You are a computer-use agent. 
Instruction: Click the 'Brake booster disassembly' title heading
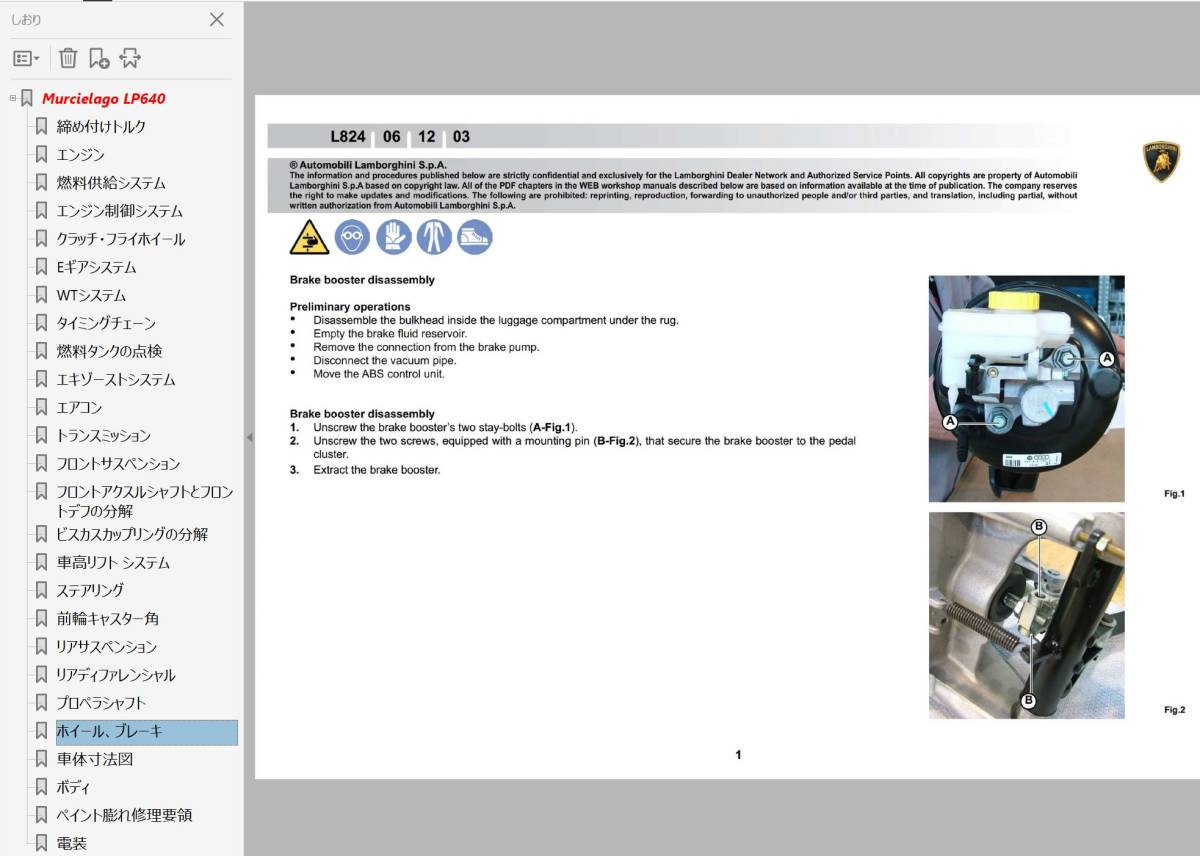coord(362,280)
